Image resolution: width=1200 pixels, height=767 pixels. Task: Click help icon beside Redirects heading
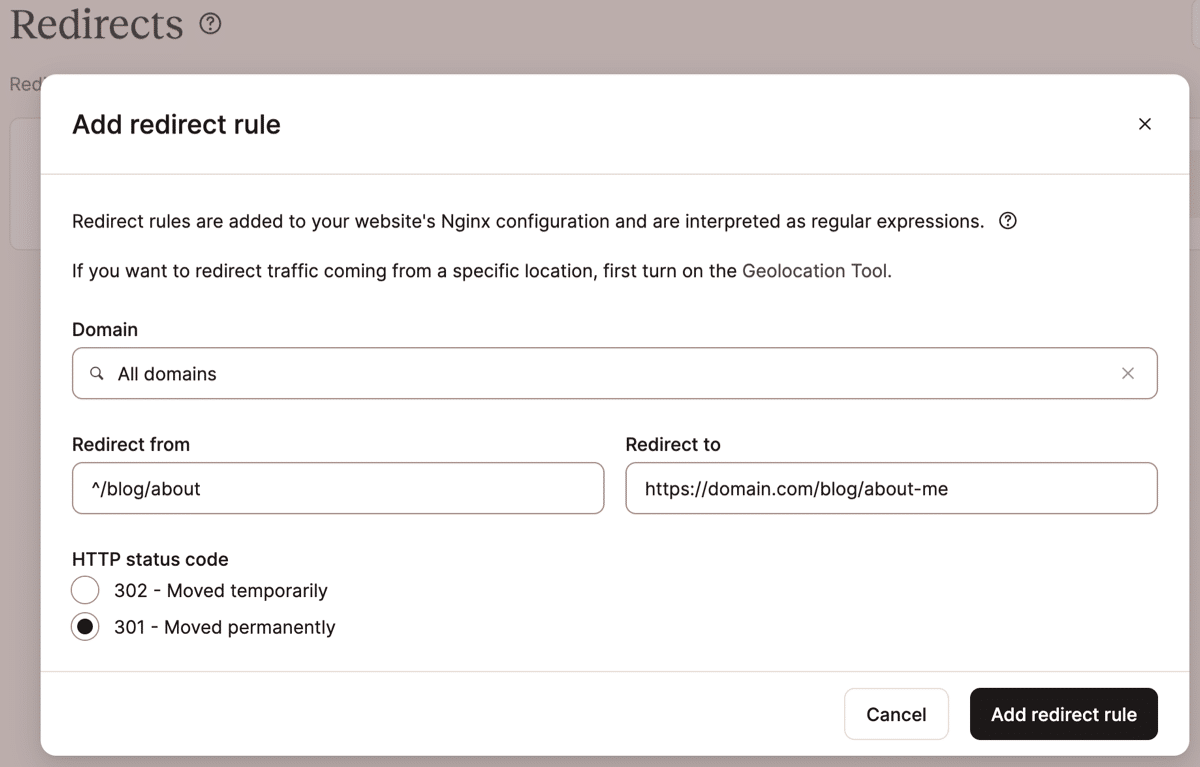(x=210, y=24)
